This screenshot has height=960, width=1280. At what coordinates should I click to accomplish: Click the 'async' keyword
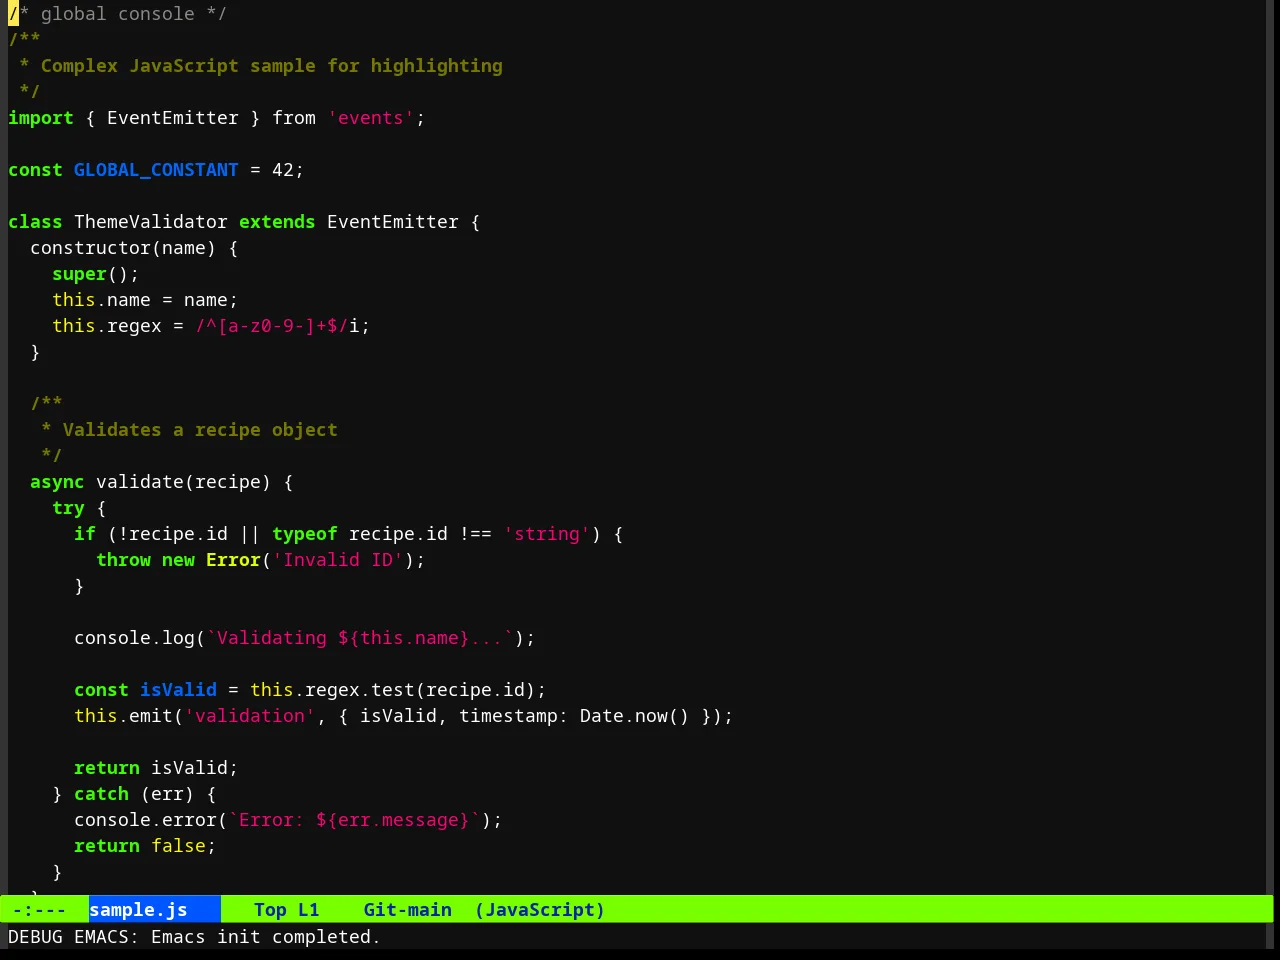point(57,482)
